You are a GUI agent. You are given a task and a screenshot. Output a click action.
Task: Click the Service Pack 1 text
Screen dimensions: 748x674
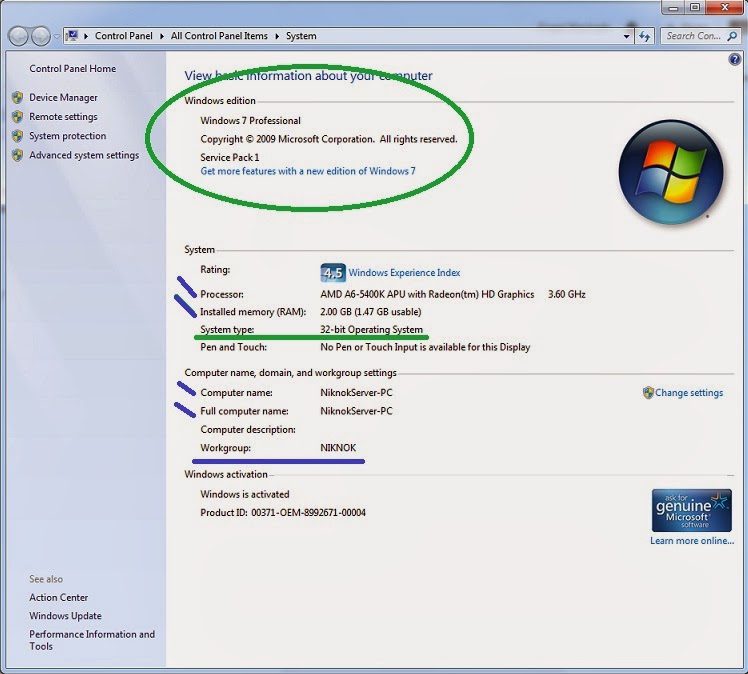229,157
